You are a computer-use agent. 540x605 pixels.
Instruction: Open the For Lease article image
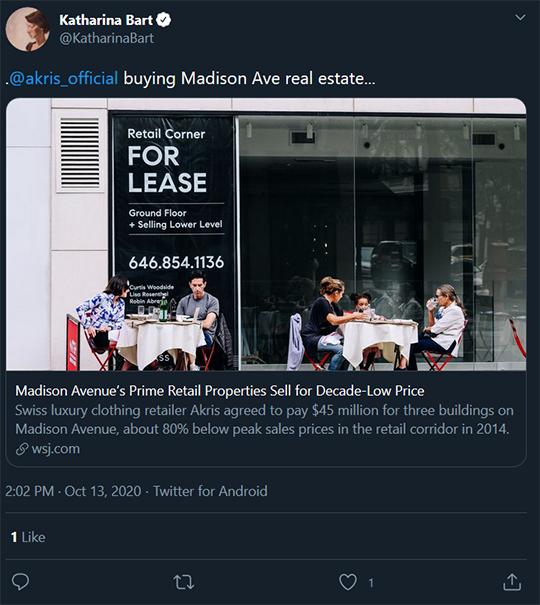coord(266,234)
